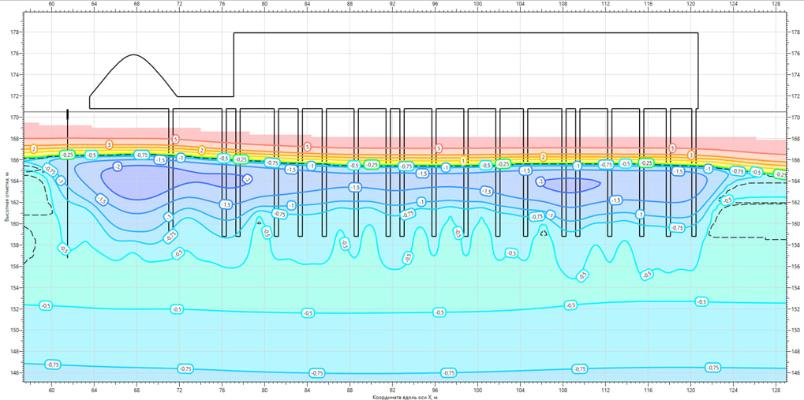The image size is (804, 400).
Task: Click the orange 2 label at far left
Action: tap(34, 148)
